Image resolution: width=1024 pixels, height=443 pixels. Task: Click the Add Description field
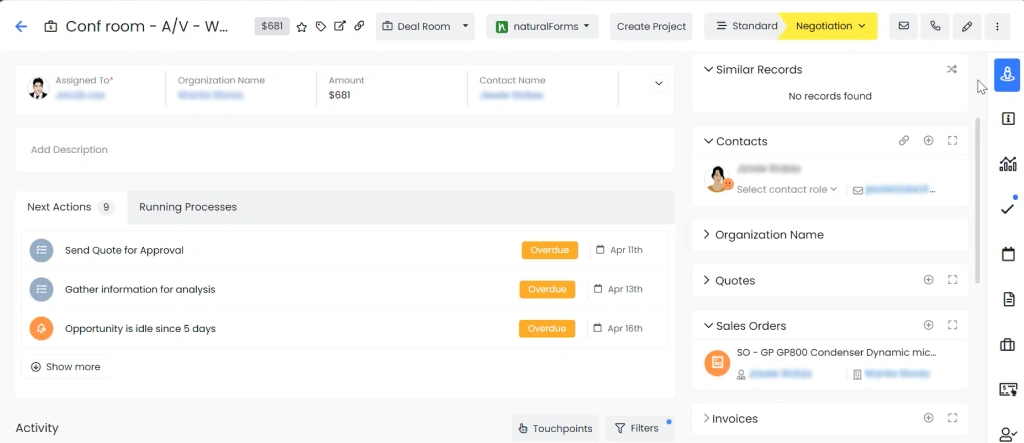tap(345, 150)
